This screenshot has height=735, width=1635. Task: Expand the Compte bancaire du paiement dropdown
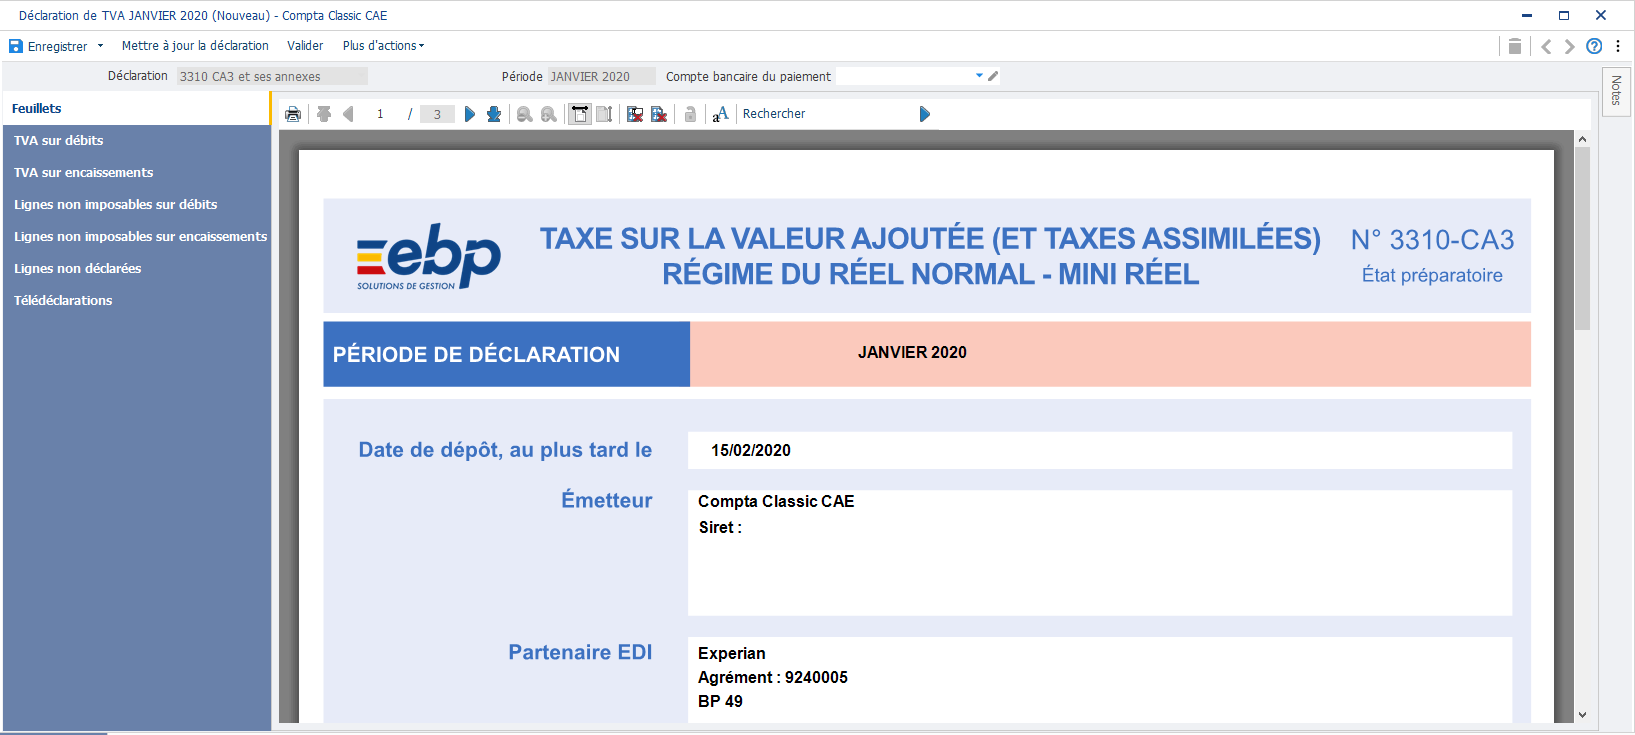coord(979,76)
